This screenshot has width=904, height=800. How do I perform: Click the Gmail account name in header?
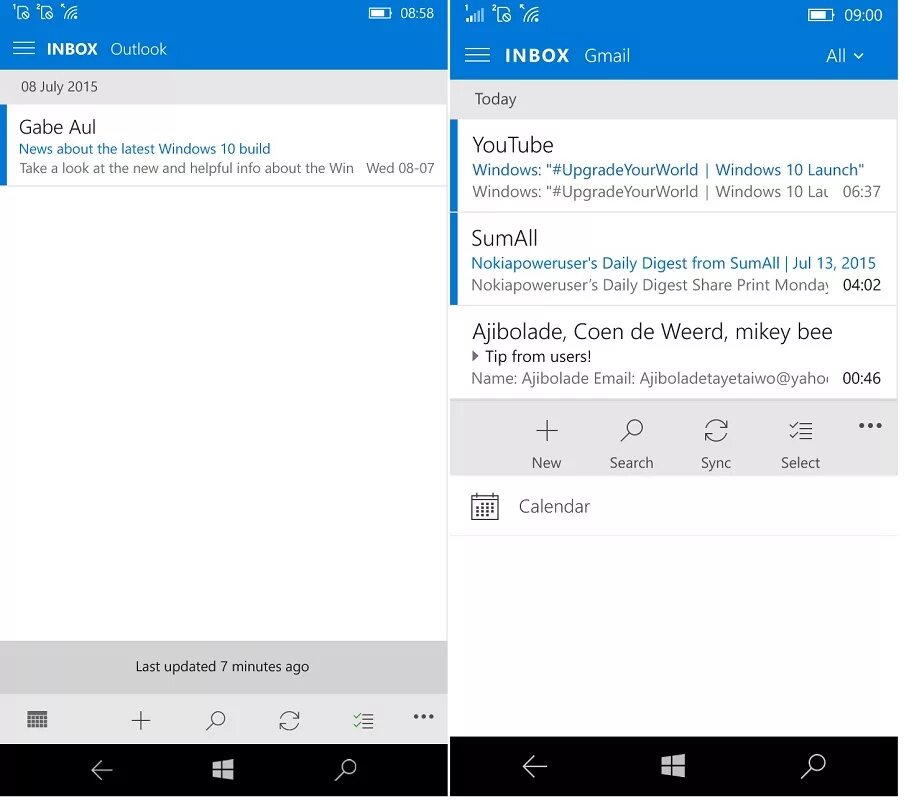click(x=607, y=56)
